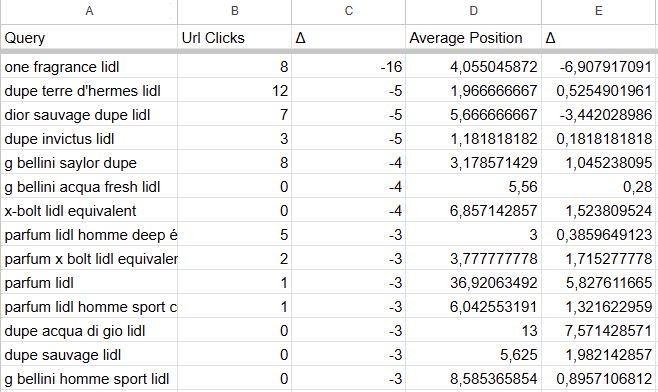Click the clicks delta value -16

point(348,67)
